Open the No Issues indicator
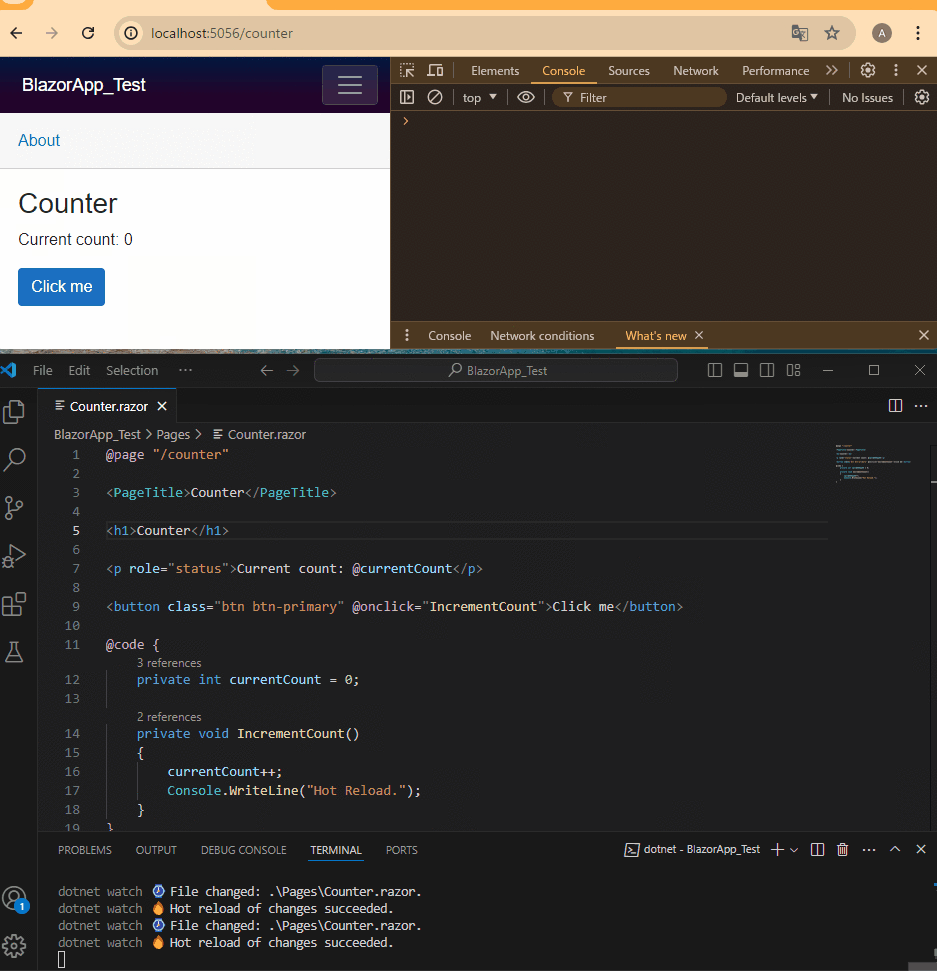The height and width of the screenshot is (971, 937). (x=867, y=97)
